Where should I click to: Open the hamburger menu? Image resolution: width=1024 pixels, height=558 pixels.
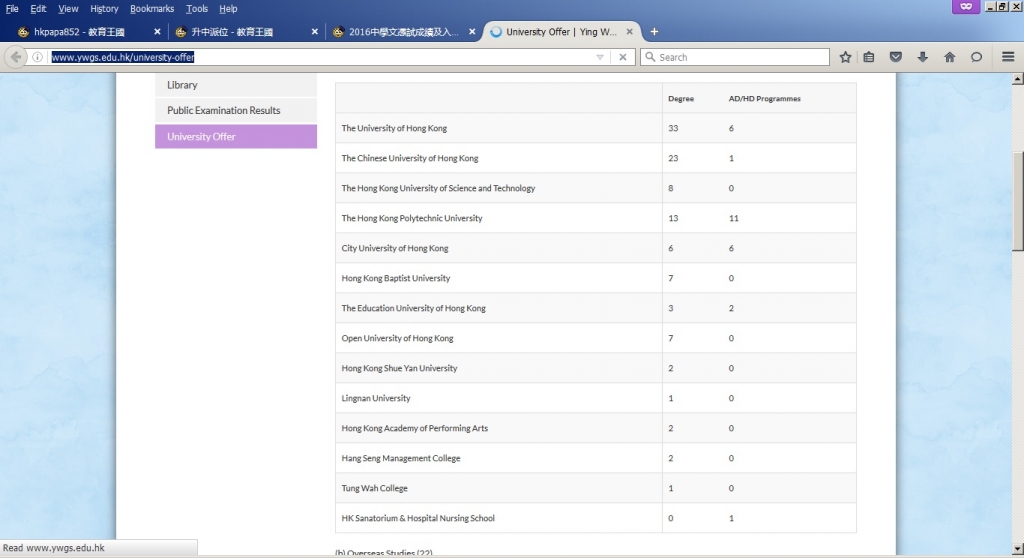point(1008,57)
